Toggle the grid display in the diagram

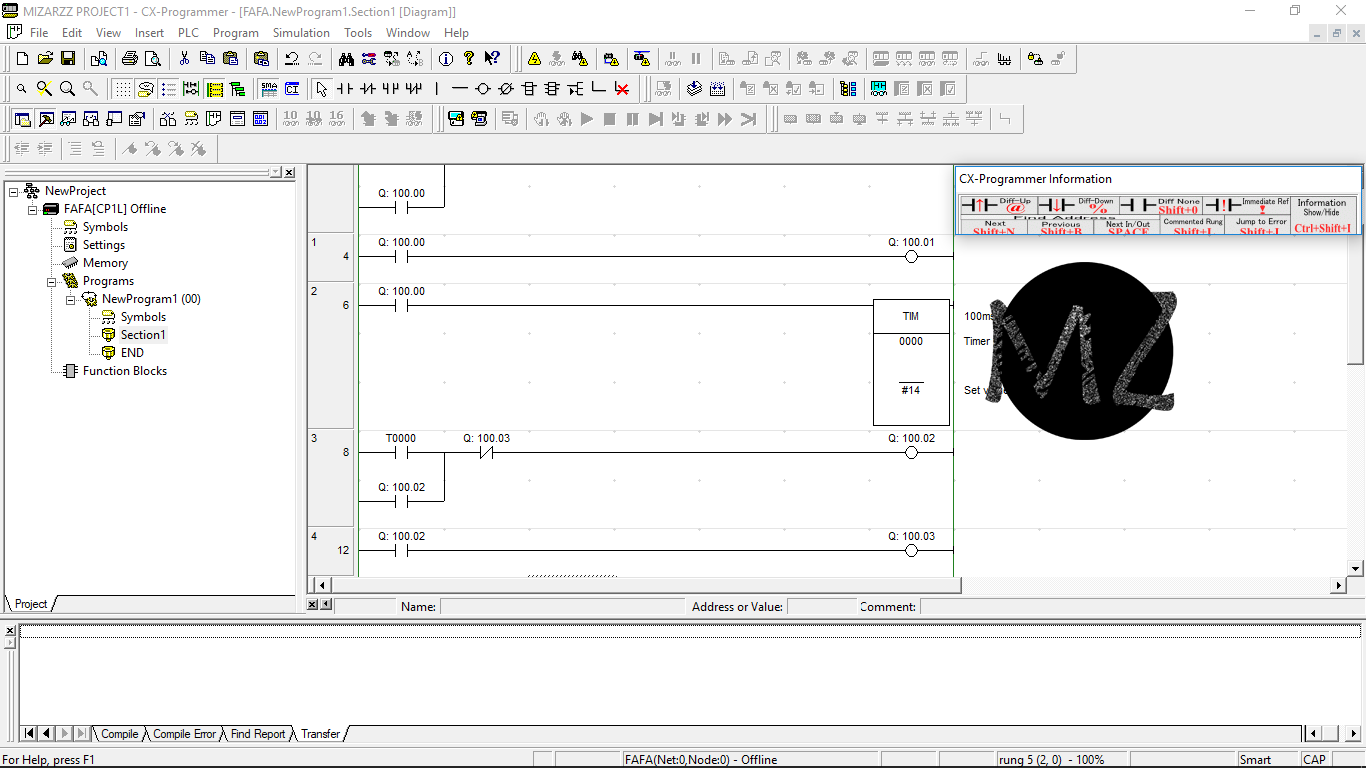[121, 89]
